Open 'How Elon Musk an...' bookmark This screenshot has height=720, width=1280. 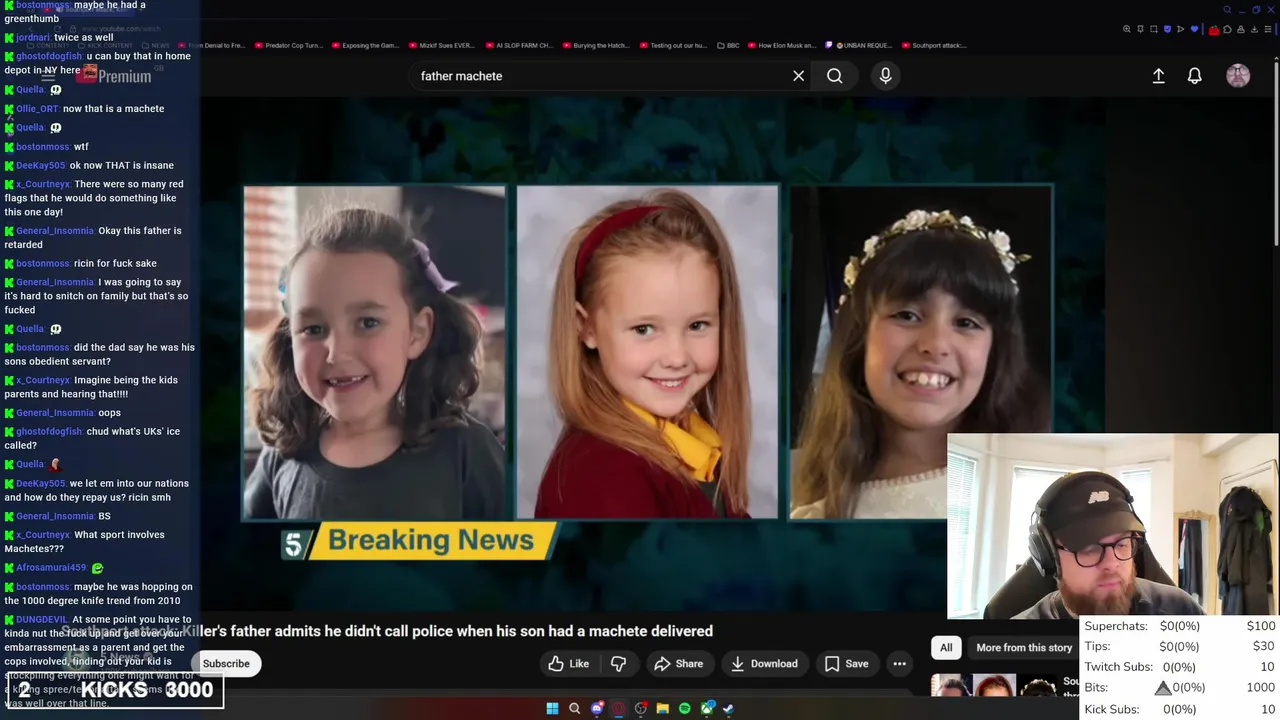coord(783,45)
